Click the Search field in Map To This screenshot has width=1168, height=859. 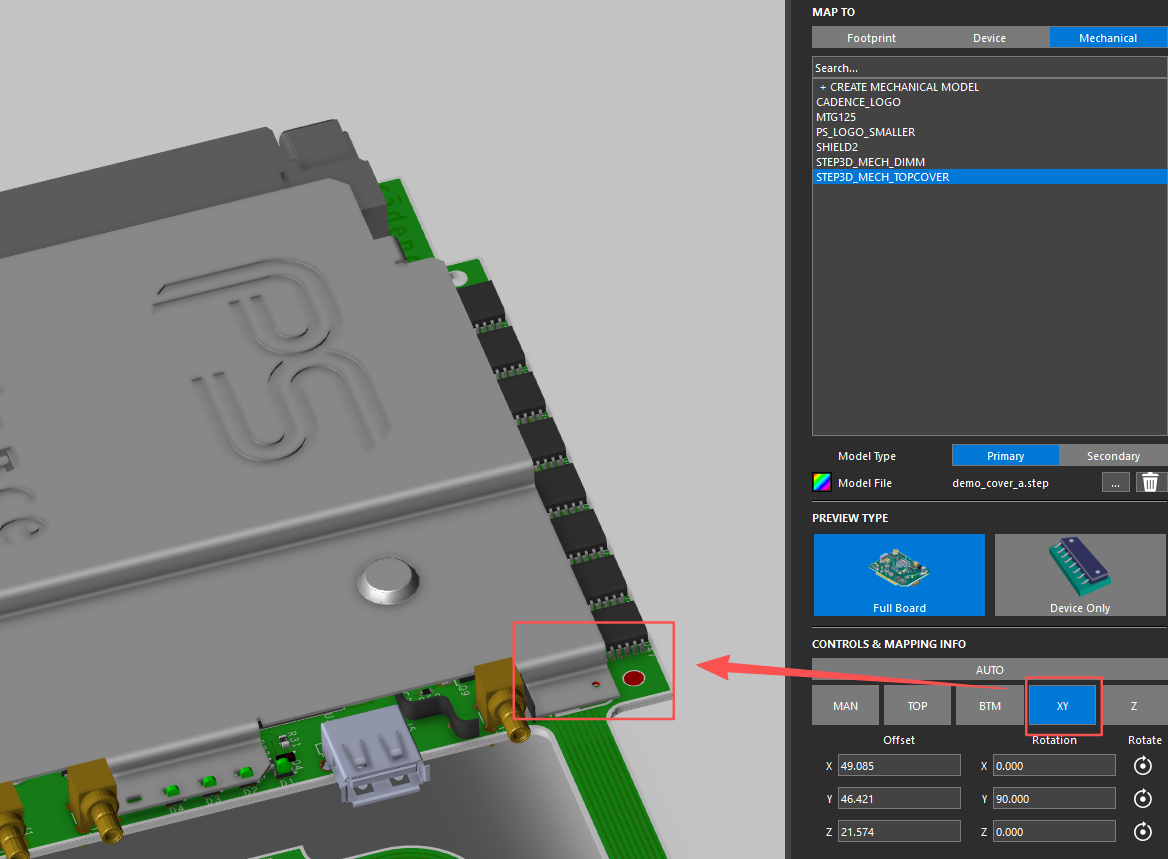pyautogui.click(x=989, y=68)
